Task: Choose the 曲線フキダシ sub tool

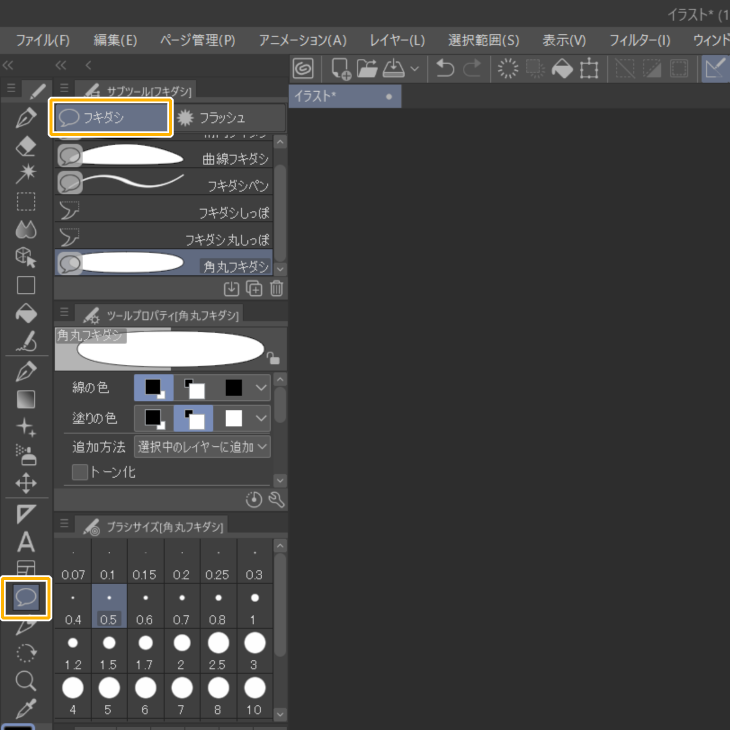Action: (x=163, y=157)
